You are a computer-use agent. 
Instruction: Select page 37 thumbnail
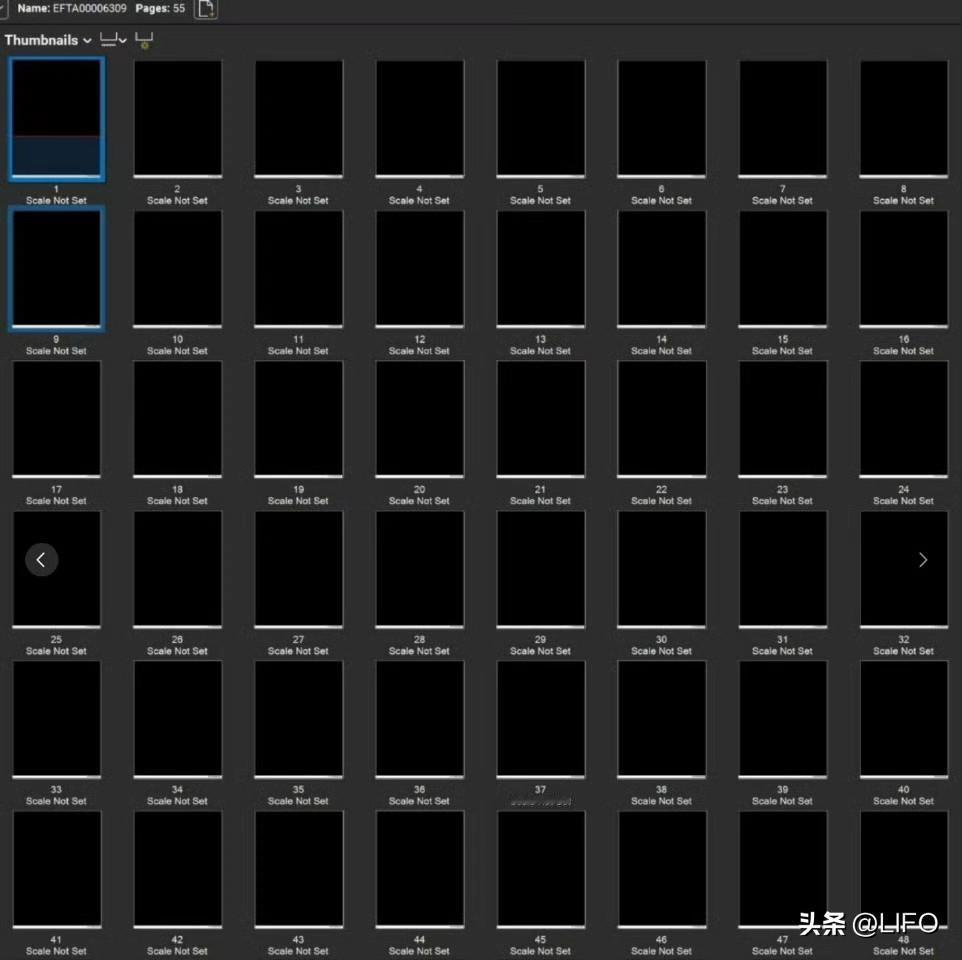click(541, 720)
